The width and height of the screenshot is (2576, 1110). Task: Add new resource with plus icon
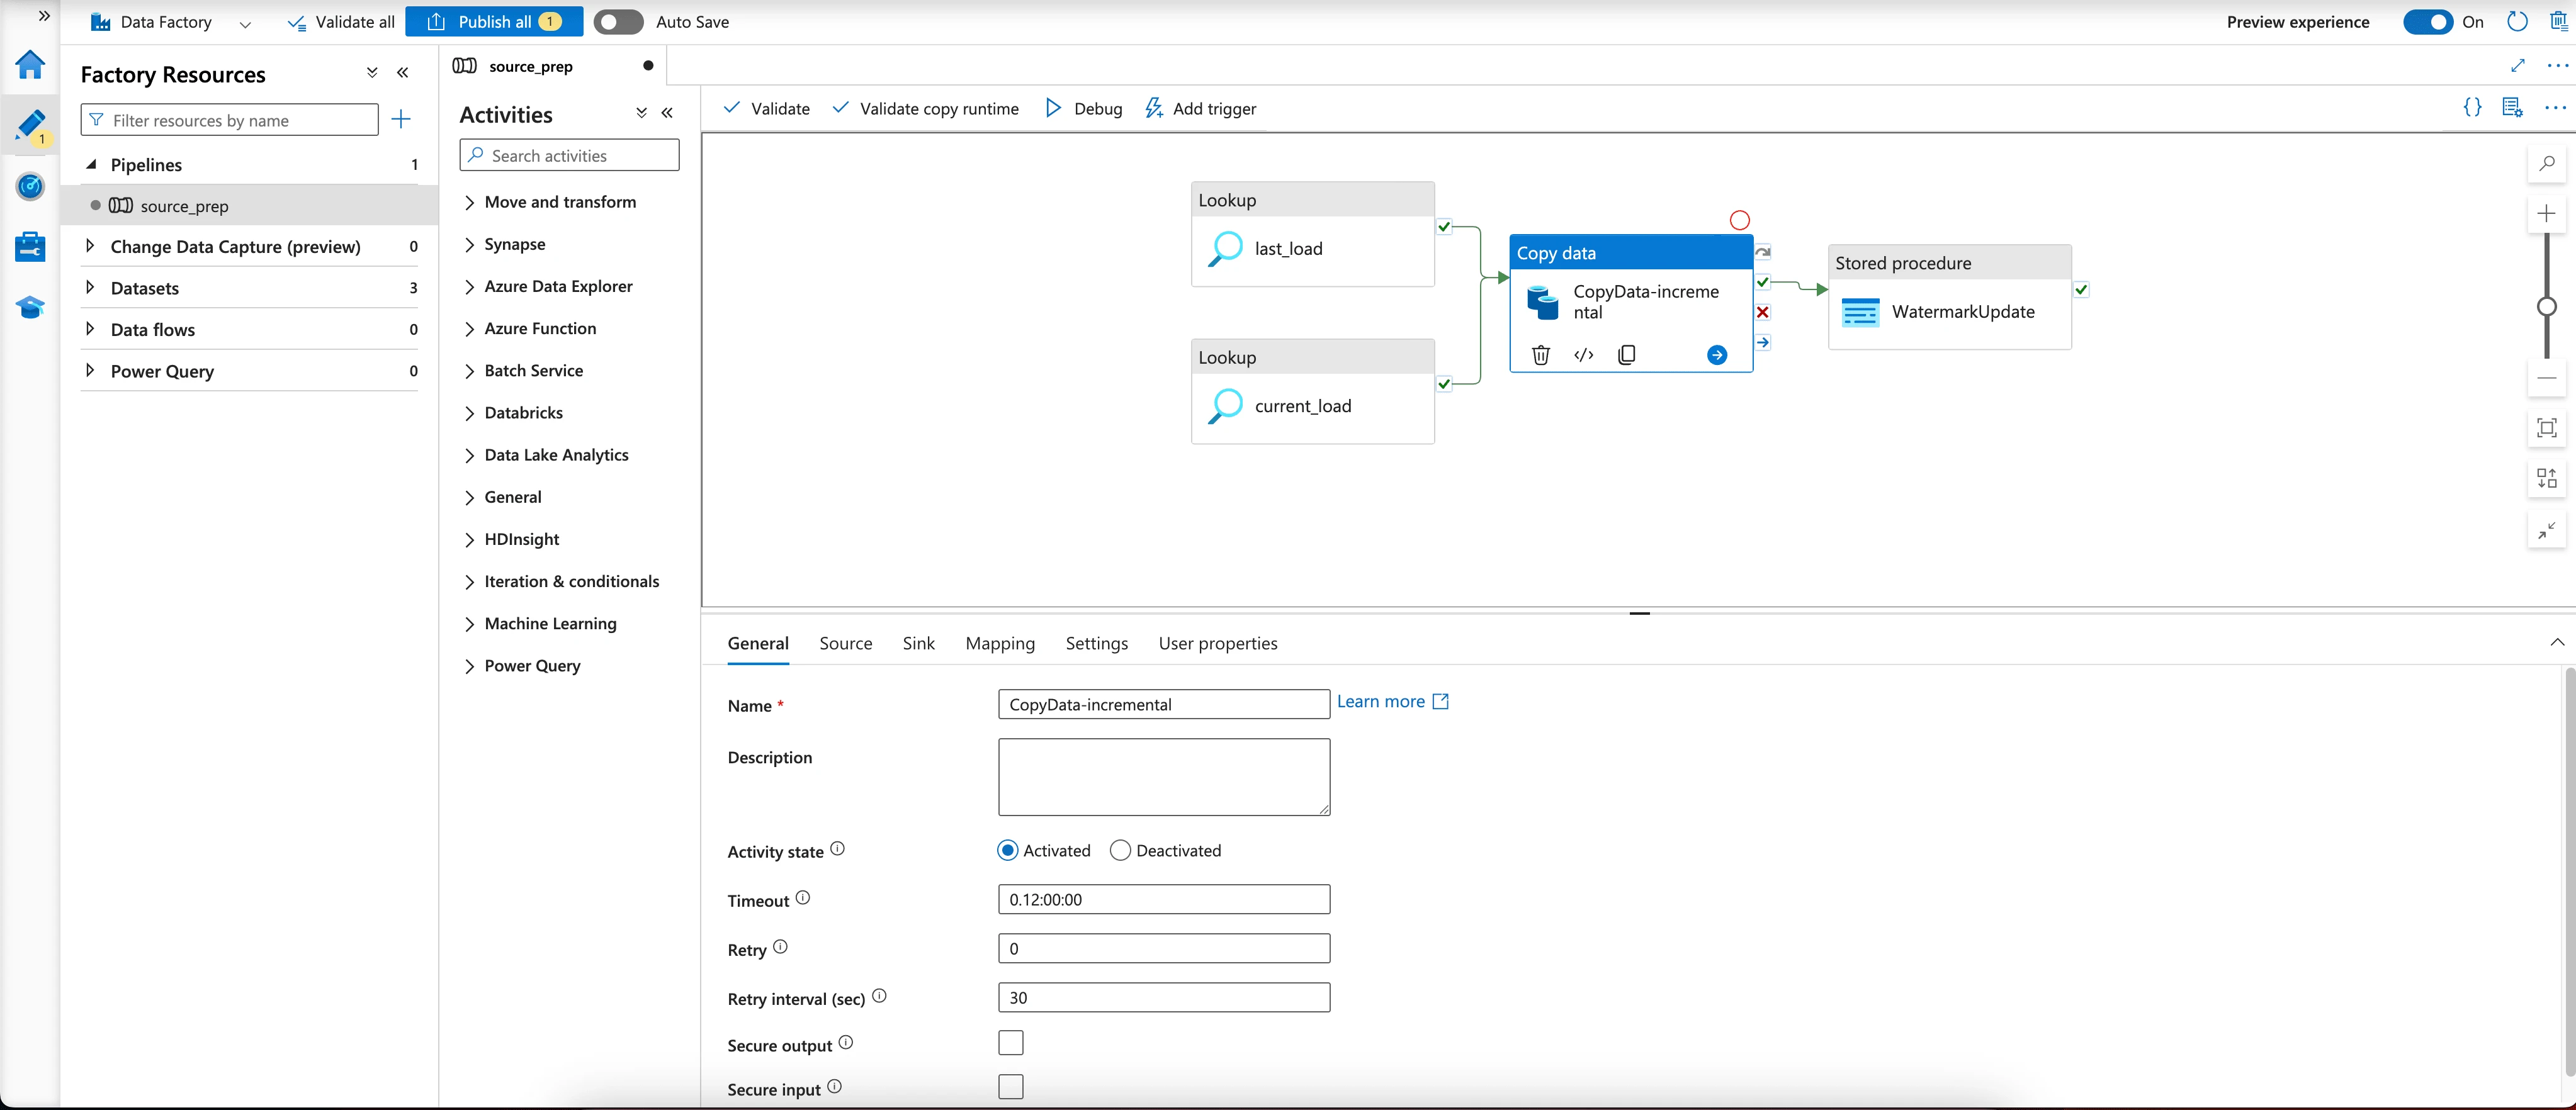401,120
